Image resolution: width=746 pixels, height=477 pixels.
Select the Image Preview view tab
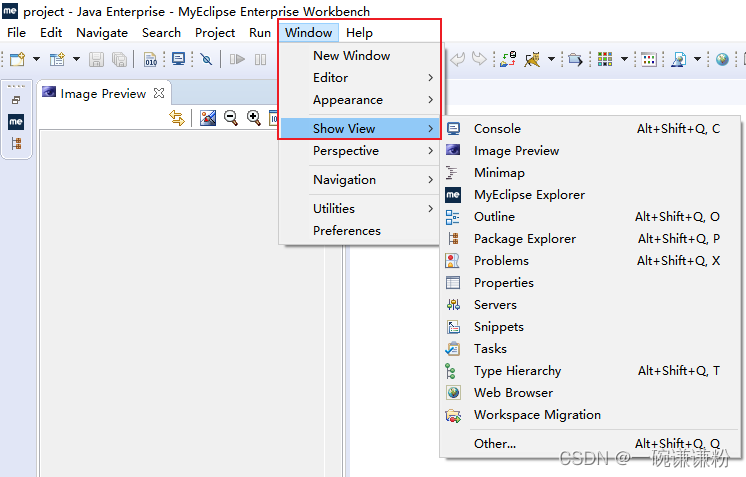pyautogui.click(x=103, y=94)
